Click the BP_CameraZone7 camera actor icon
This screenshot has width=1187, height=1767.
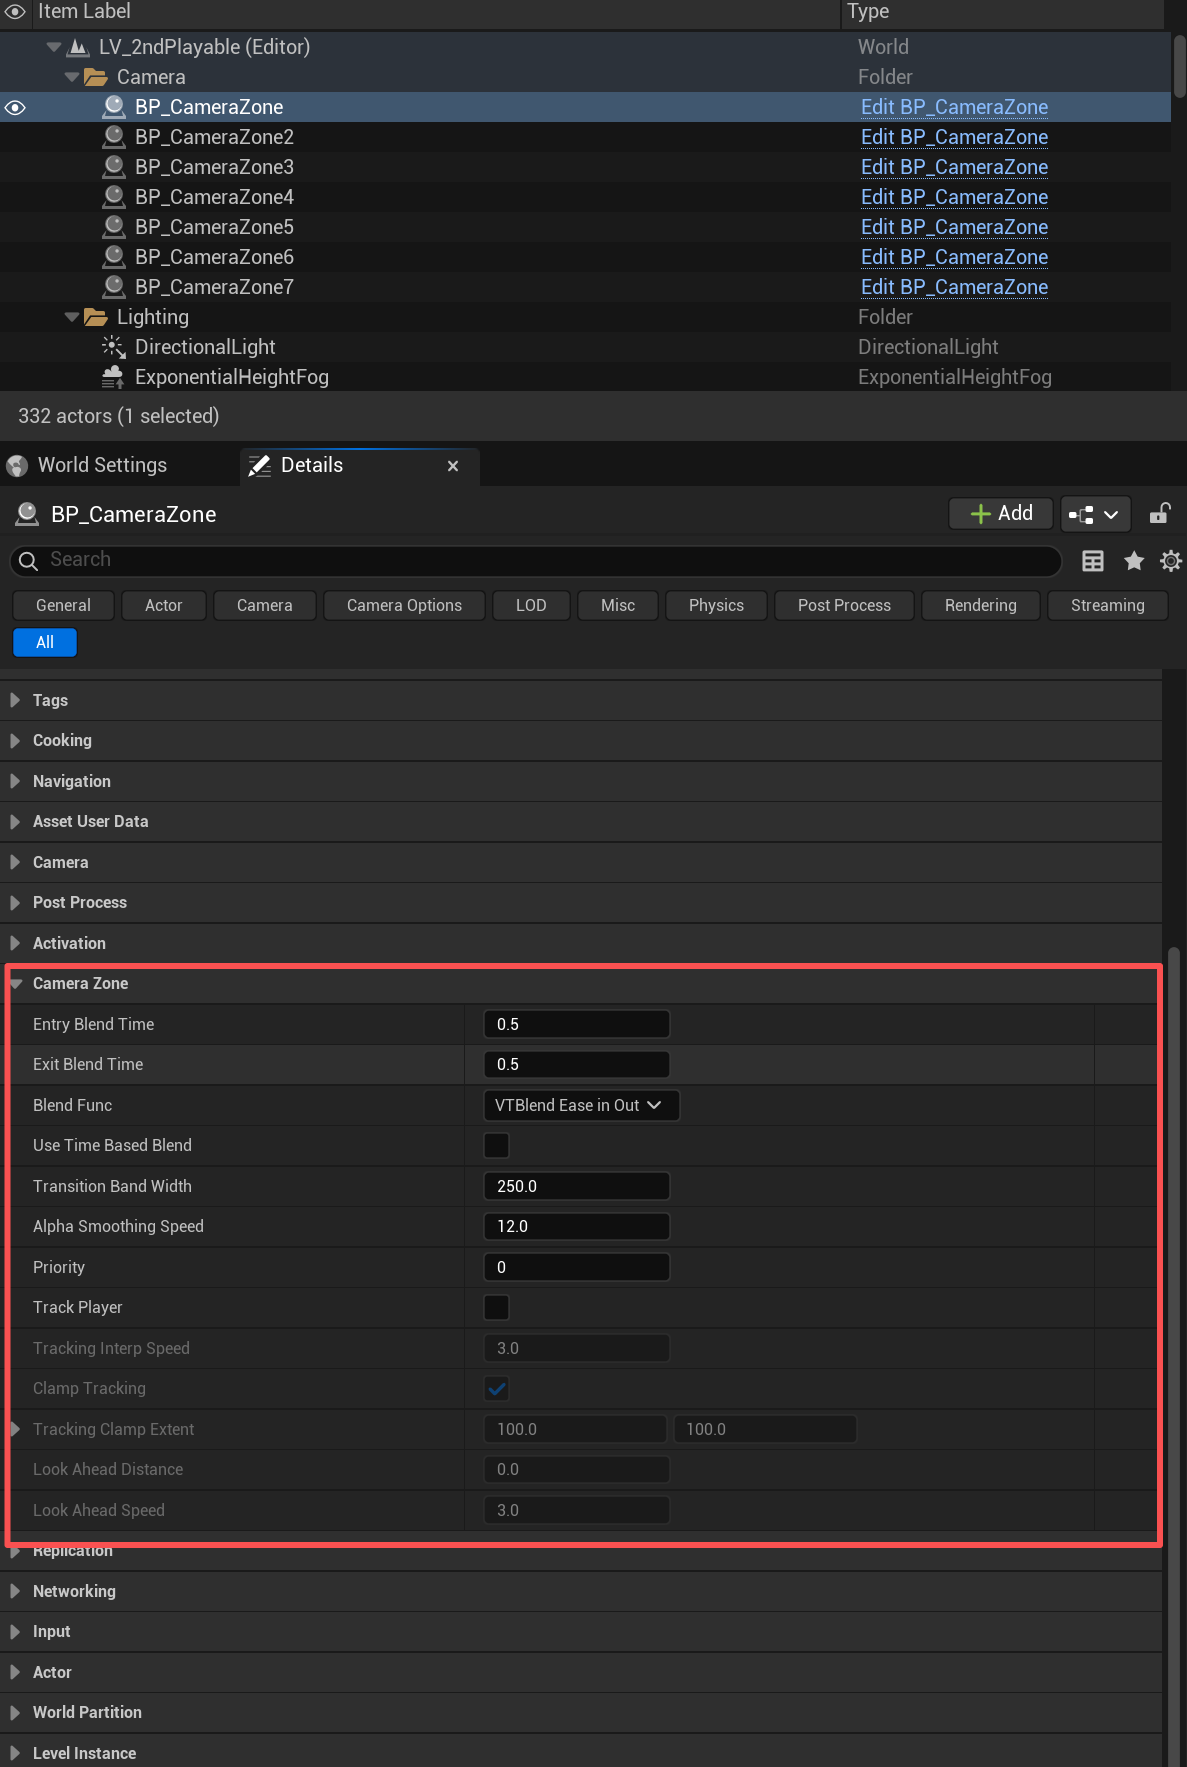click(x=114, y=287)
